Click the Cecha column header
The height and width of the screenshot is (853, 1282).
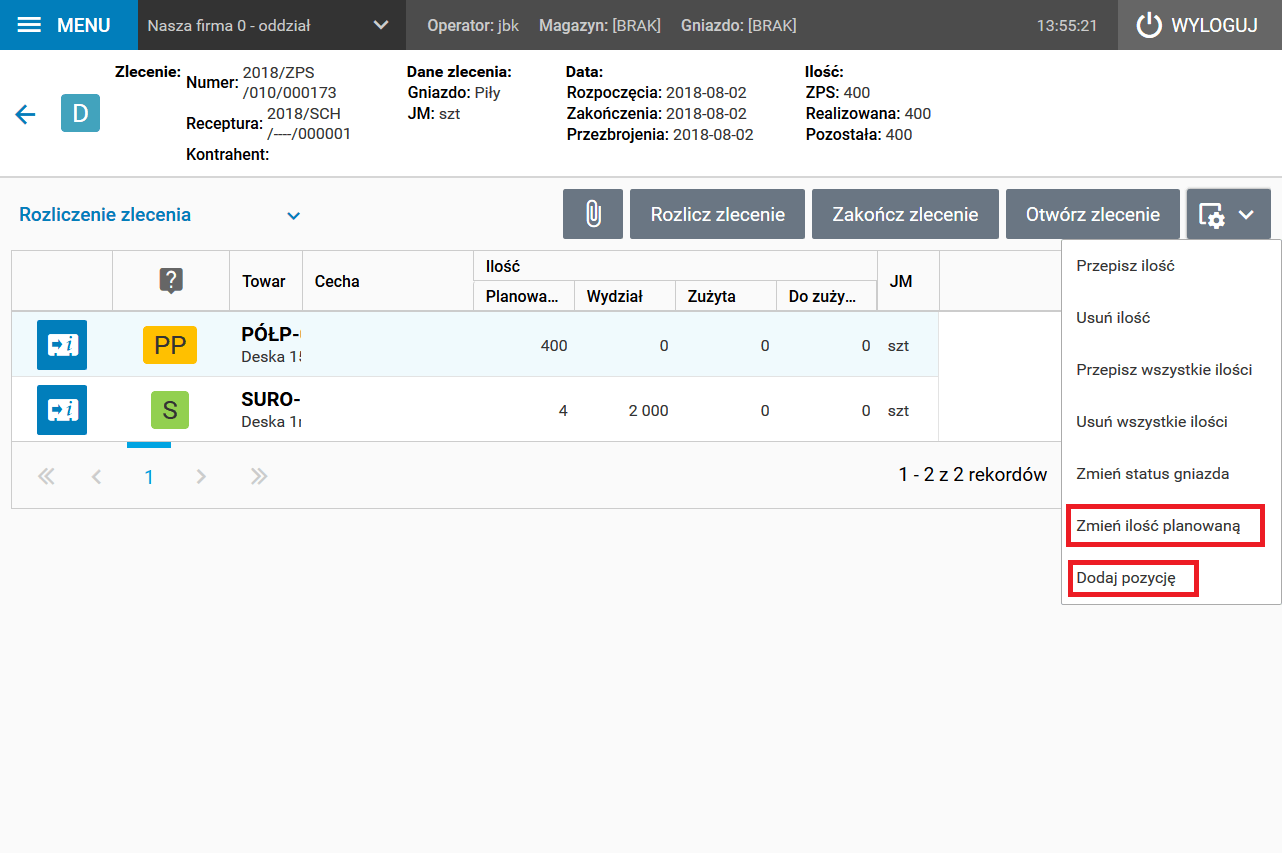[x=387, y=281]
